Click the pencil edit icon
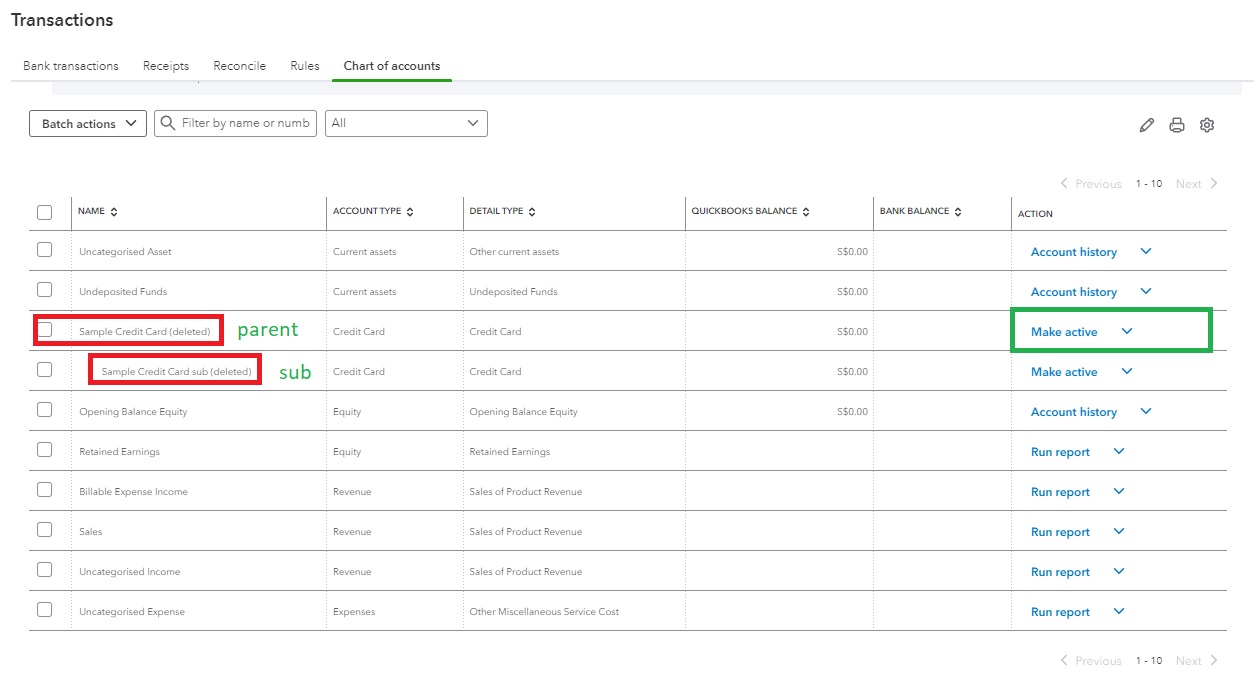This screenshot has height=685, width=1254. 1147,125
